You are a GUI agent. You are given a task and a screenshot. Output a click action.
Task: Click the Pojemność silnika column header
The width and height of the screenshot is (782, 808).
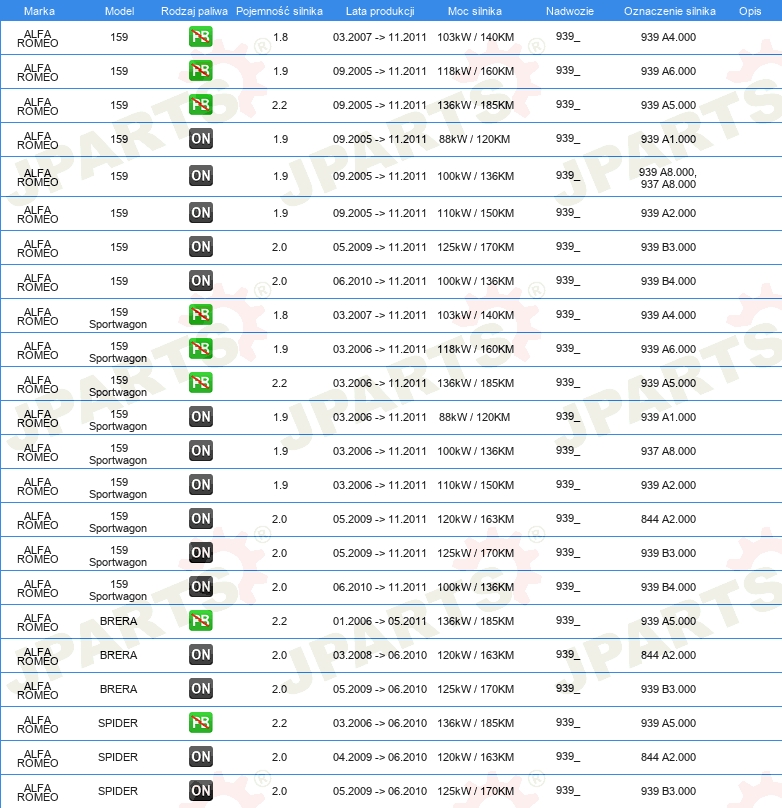pos(279,11)
